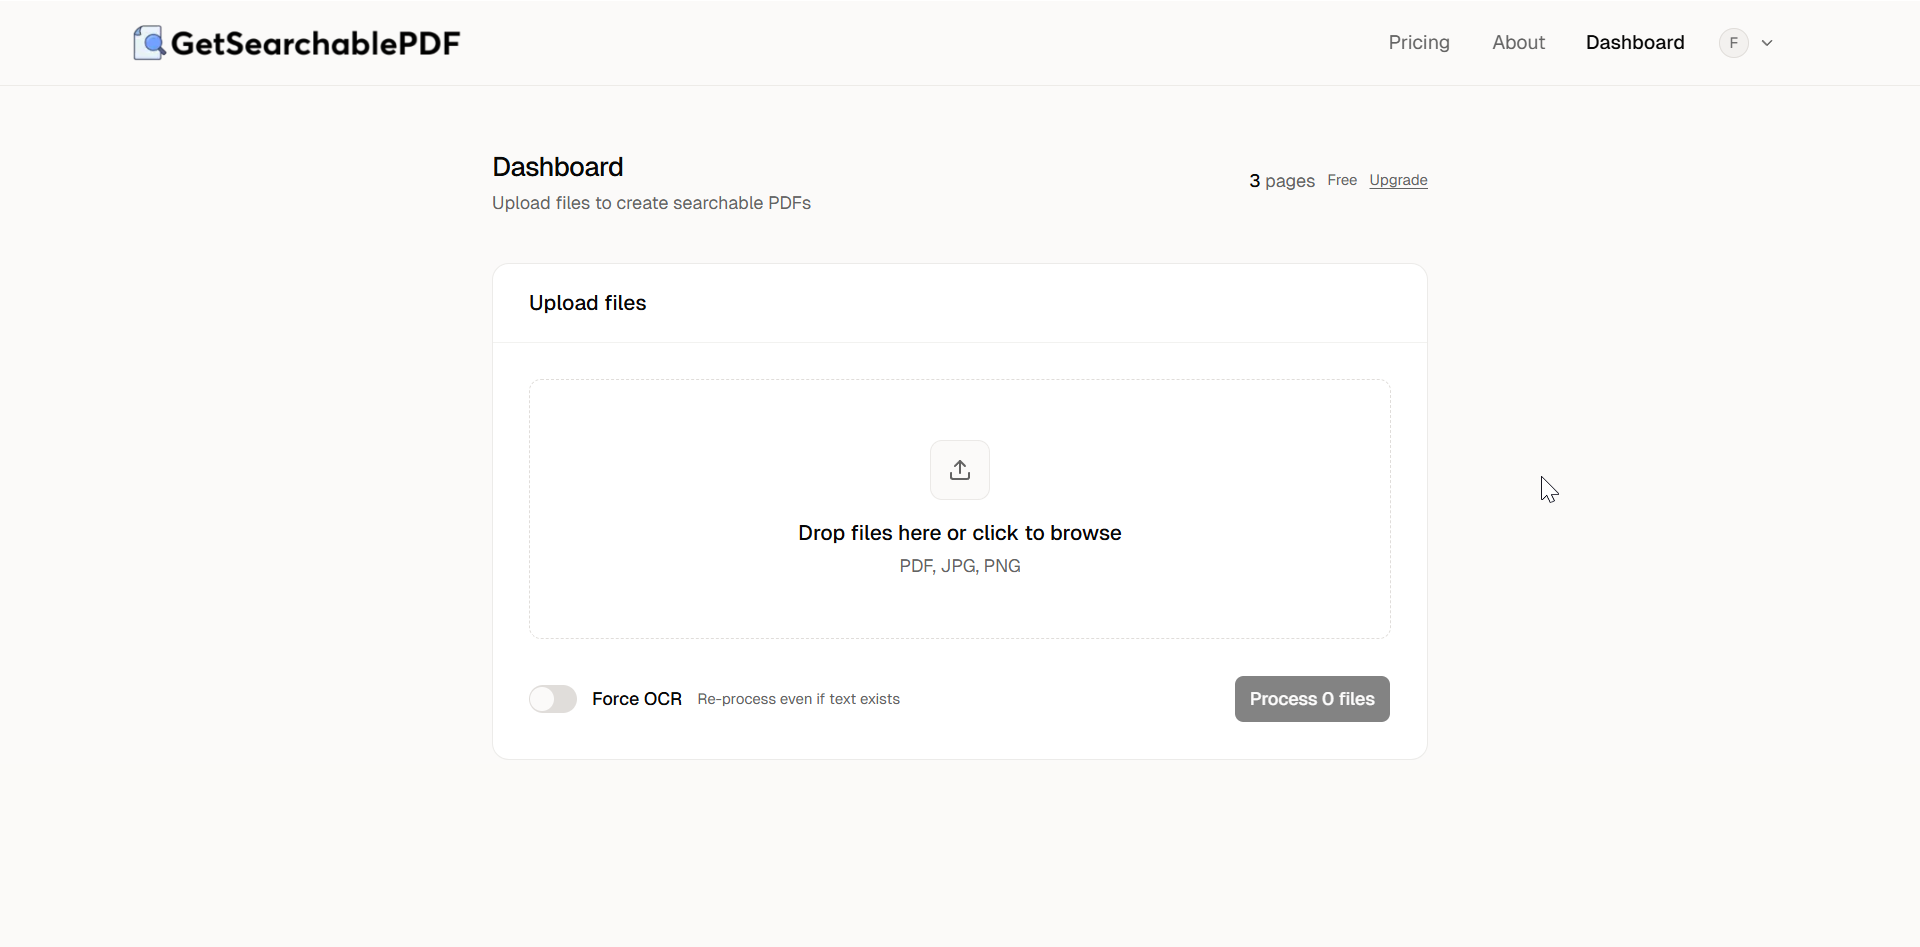Go to the Pricing page
This screenshot has width=1920, height=947.
pyautogui.click(x=1419, y=42)
